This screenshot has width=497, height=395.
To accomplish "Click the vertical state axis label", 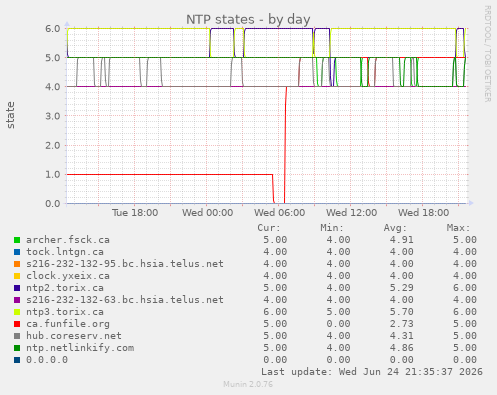I will click(x=10, y=115).
